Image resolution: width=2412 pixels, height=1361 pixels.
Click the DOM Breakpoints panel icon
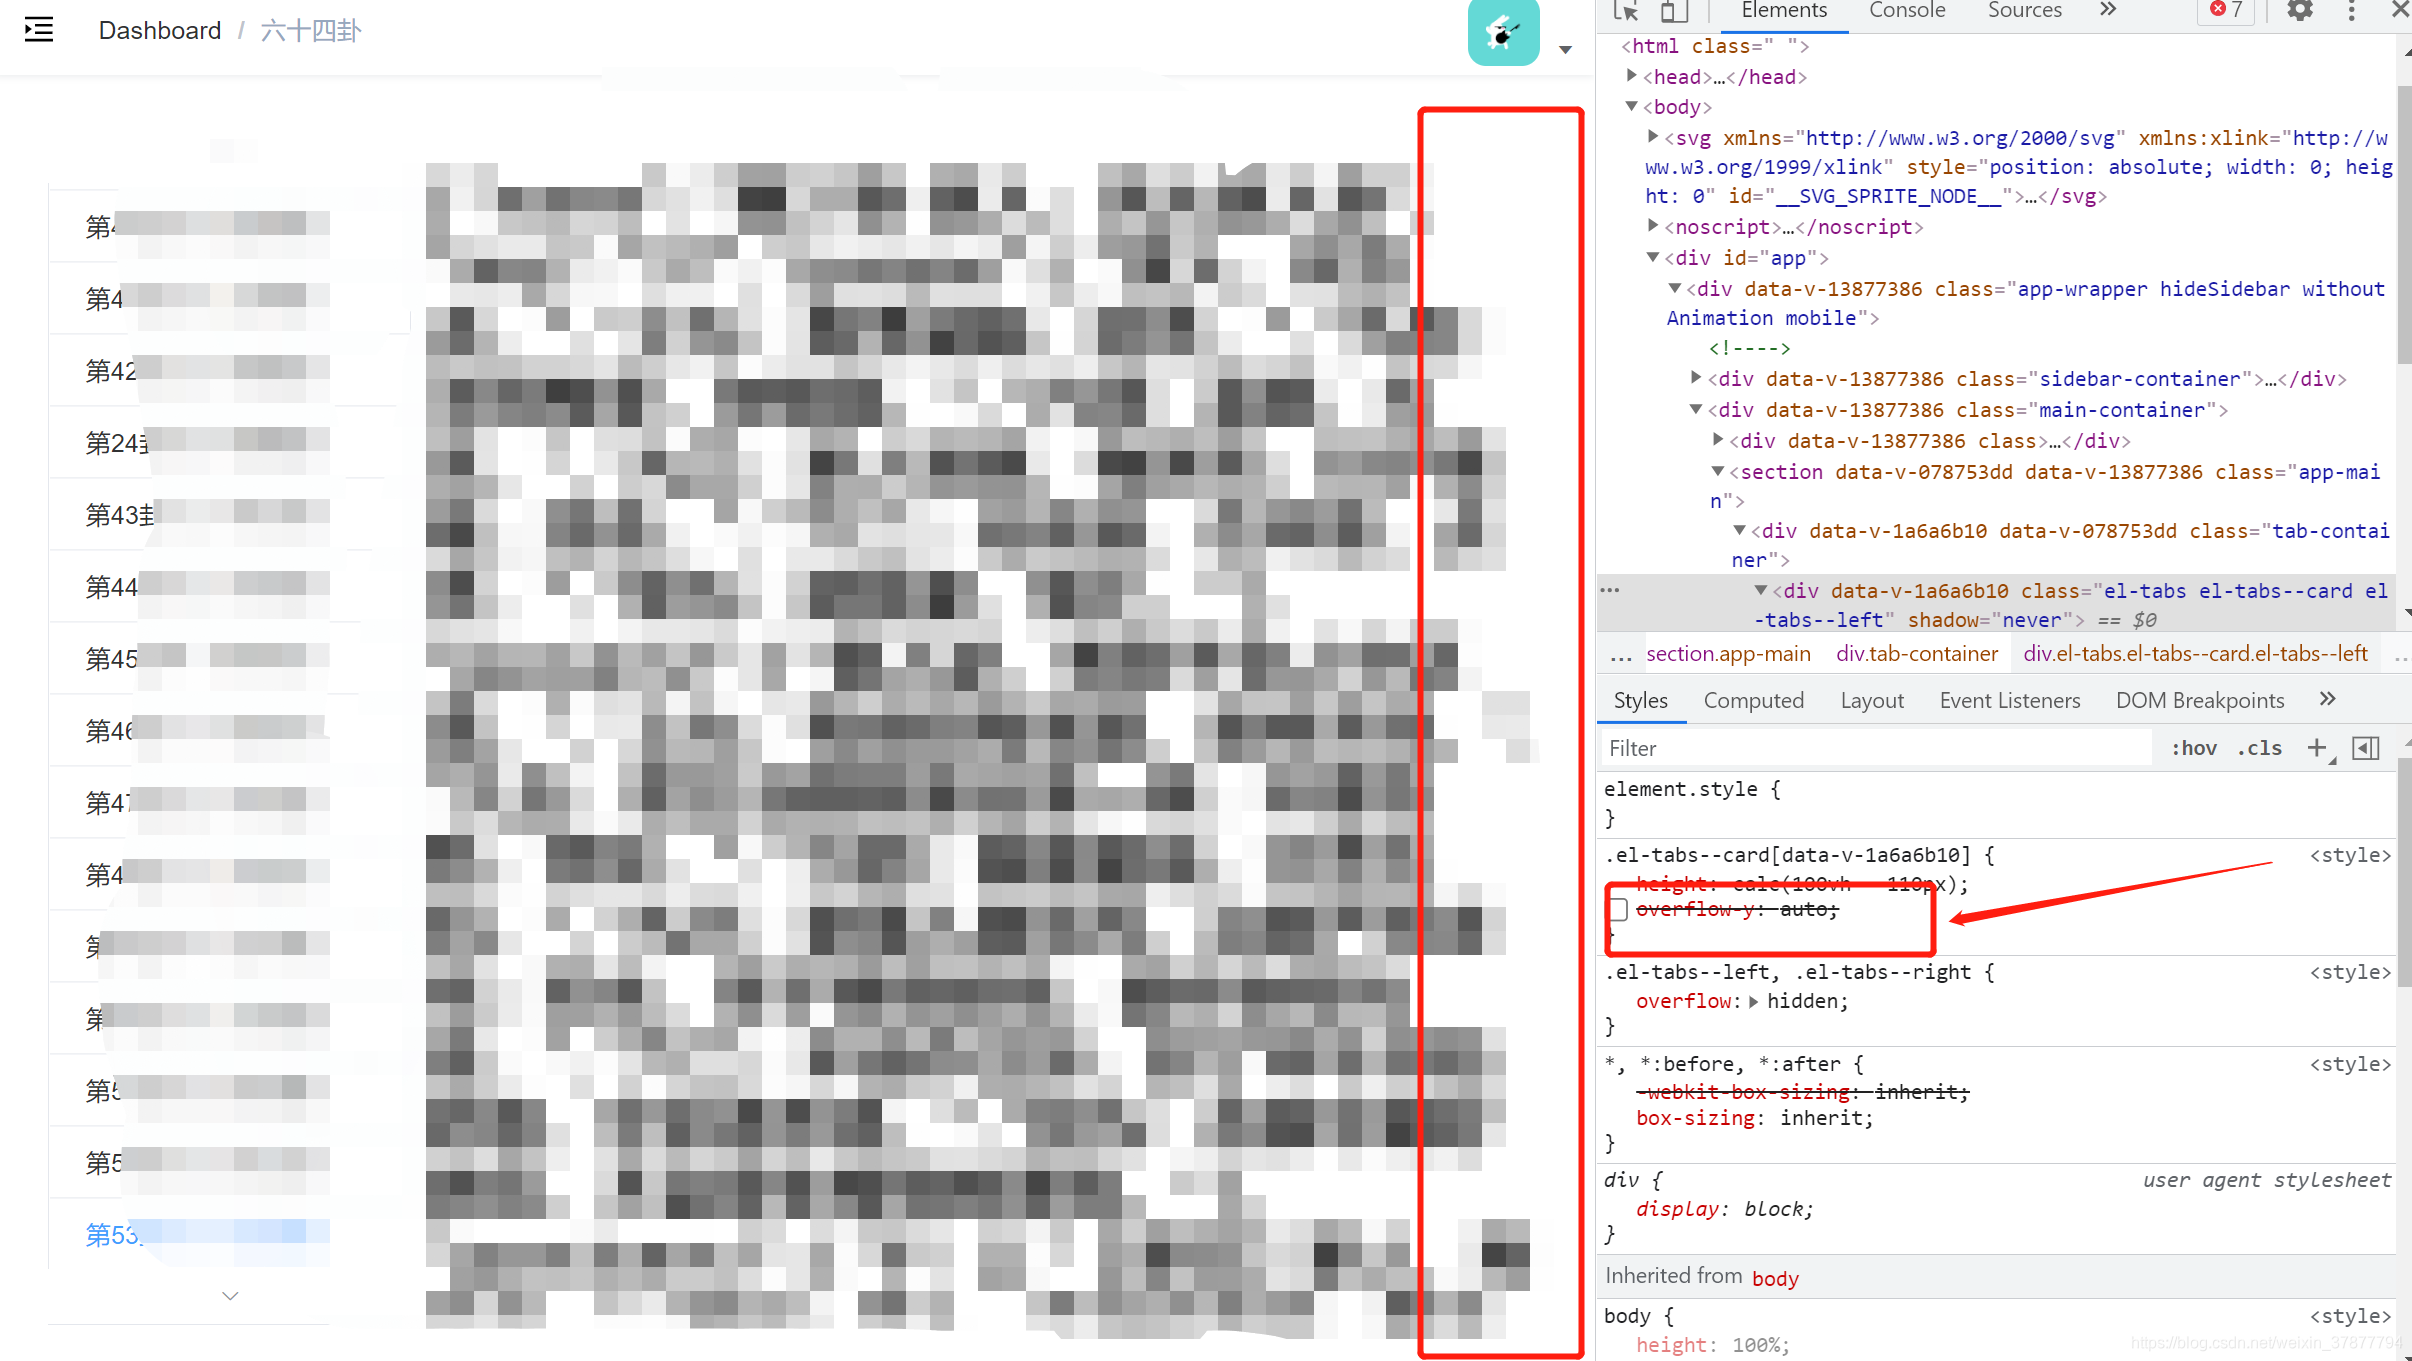2200,700
